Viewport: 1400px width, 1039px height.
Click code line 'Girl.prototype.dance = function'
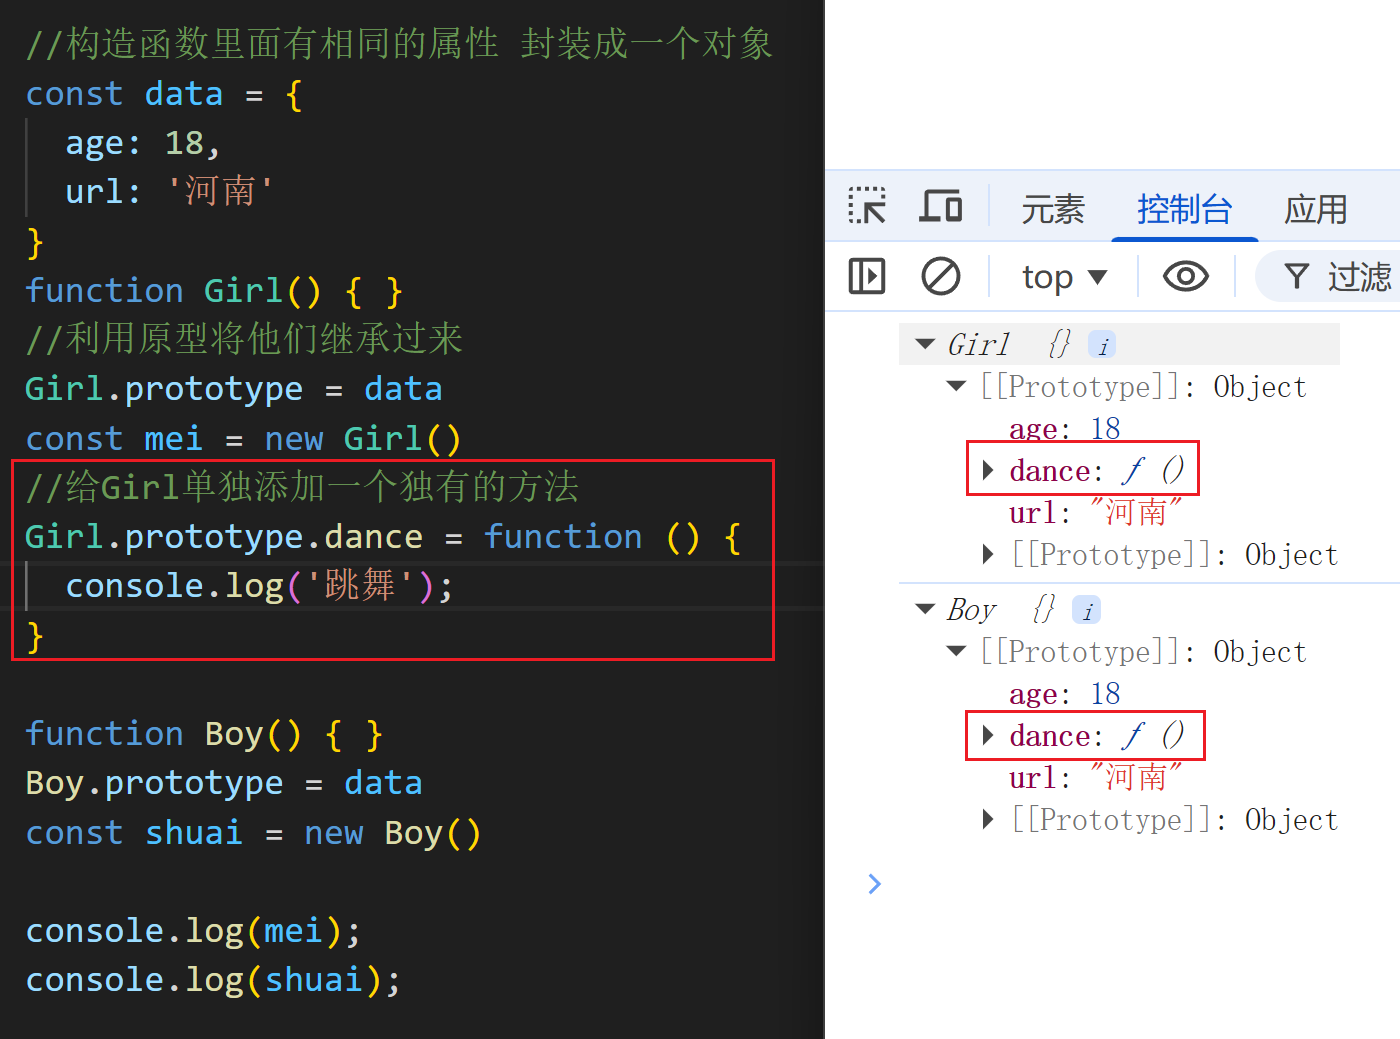pyautogui.click(x=383, y=537)
